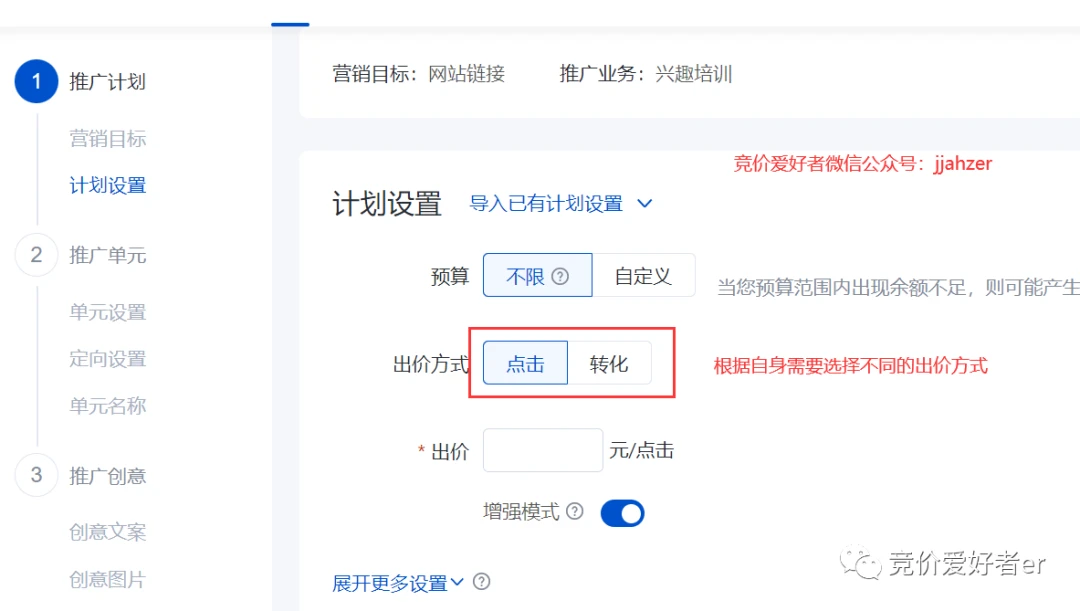The image size is (1080, 611).
Task: Click help icon beside 增强模式
Action: coord(574,512)
